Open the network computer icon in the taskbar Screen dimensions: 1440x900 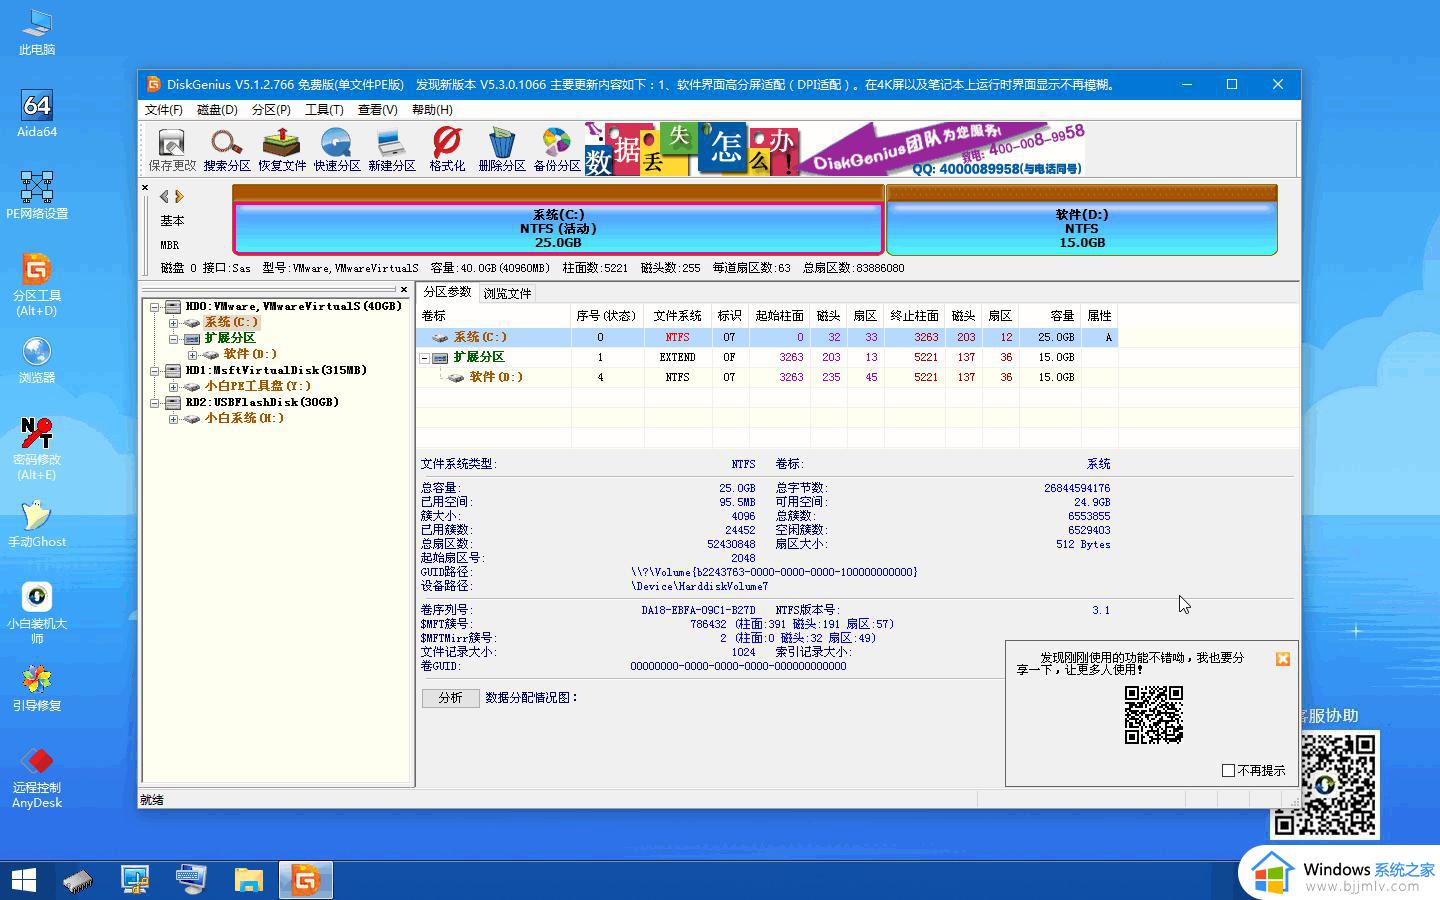pos(135,880)
